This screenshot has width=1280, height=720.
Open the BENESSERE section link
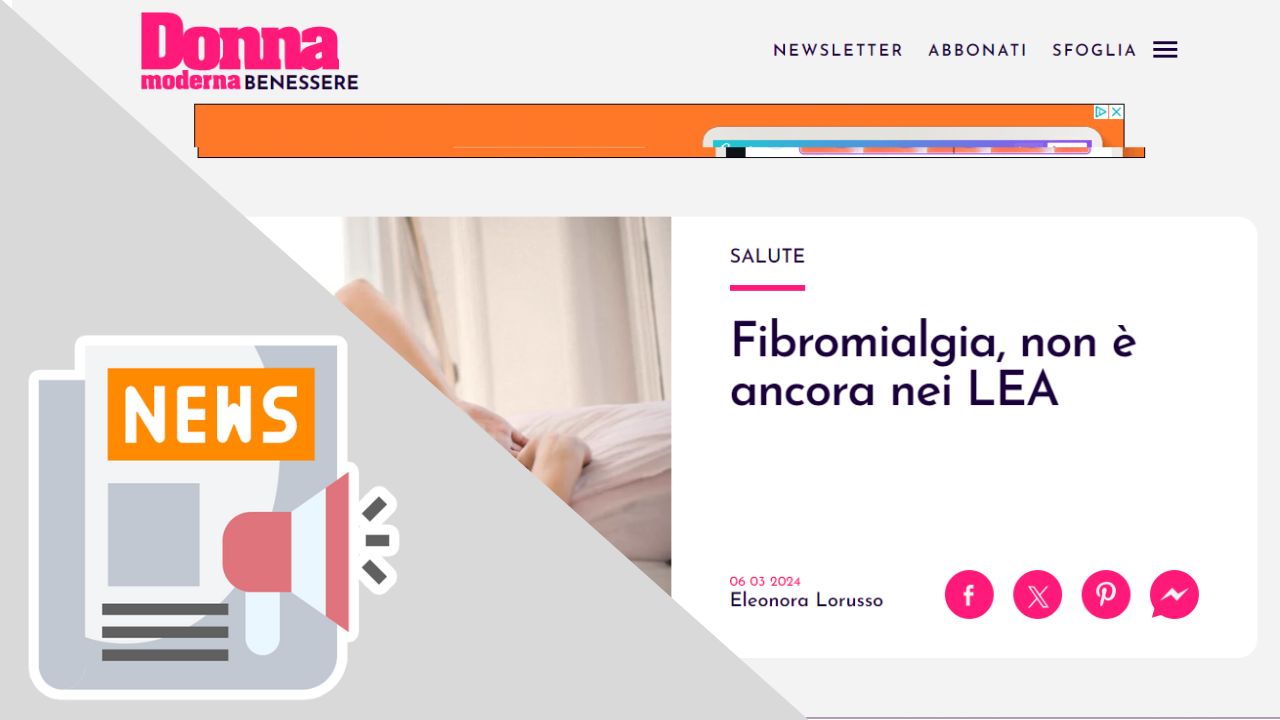coord(301,82)
